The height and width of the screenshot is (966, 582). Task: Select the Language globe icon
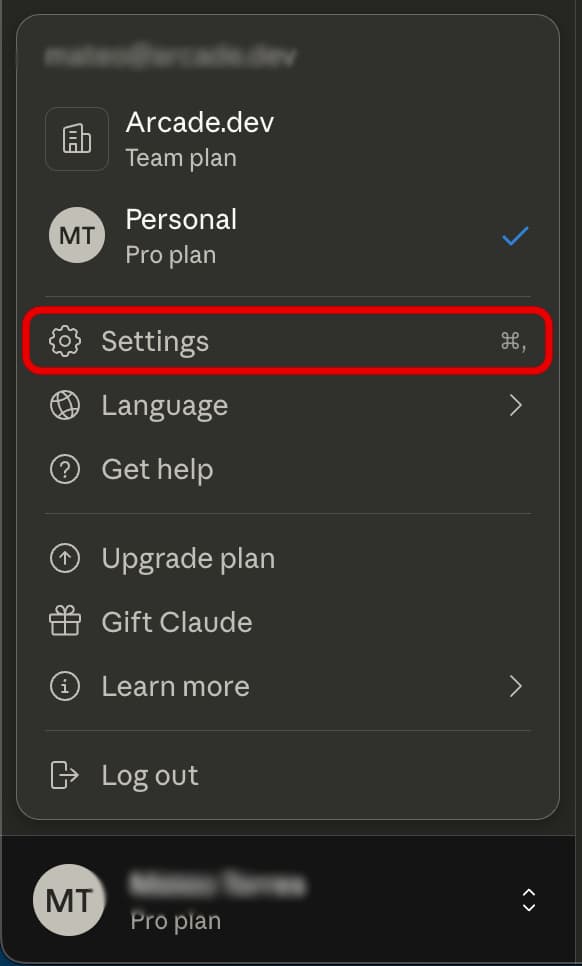65,405
